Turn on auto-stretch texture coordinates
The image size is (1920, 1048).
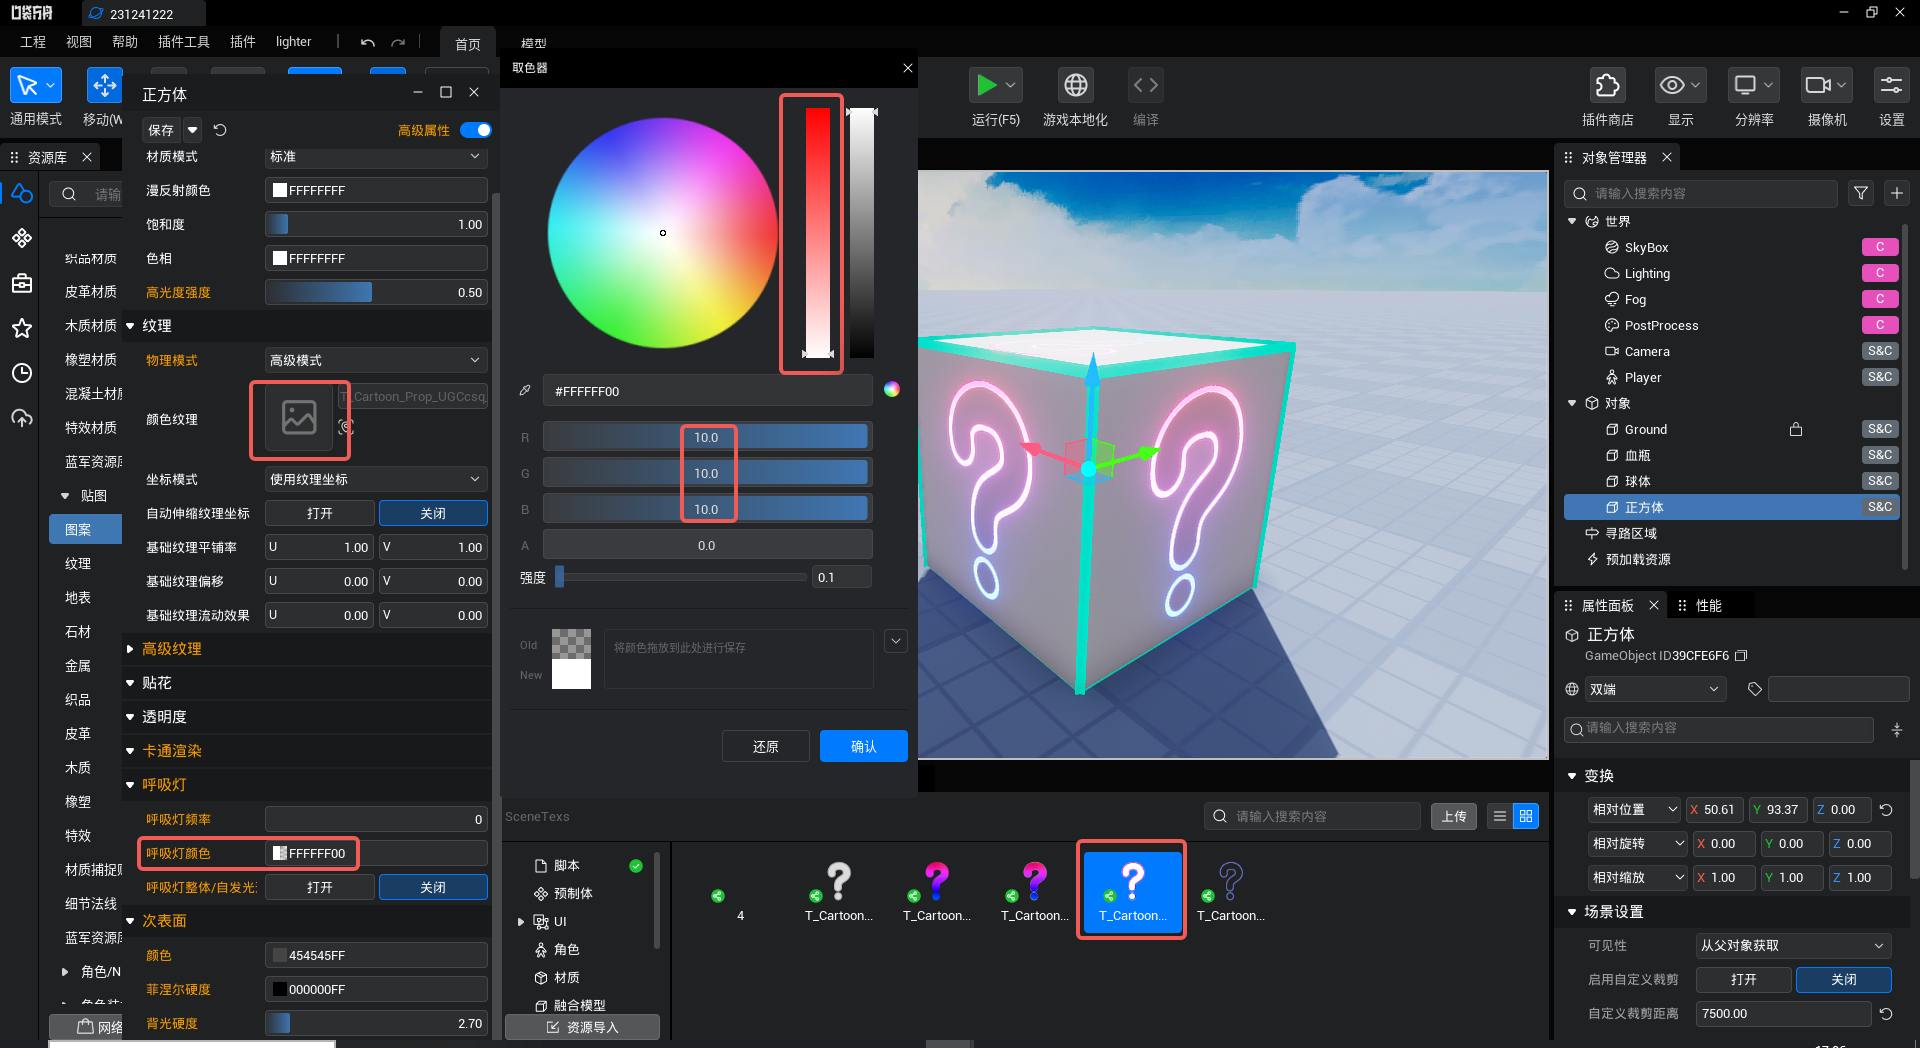pyautogui.click(x=320, y=513)
